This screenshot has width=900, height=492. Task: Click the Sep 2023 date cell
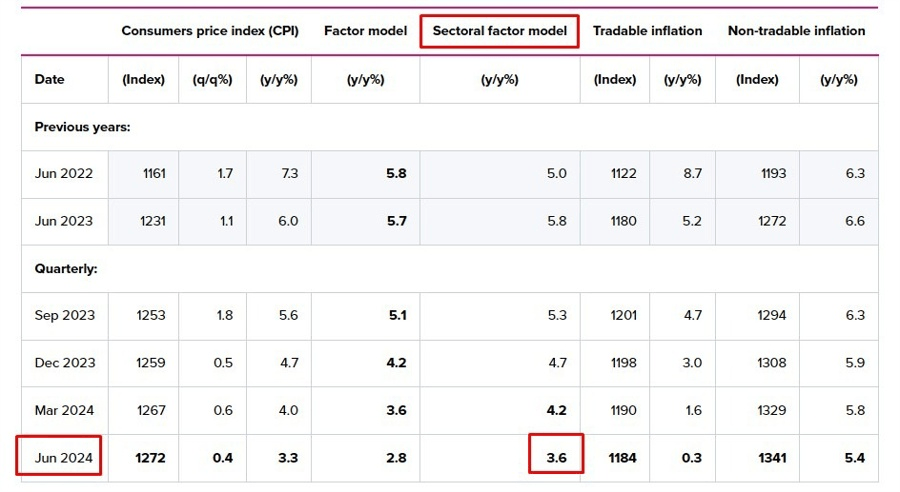point(64,315)
